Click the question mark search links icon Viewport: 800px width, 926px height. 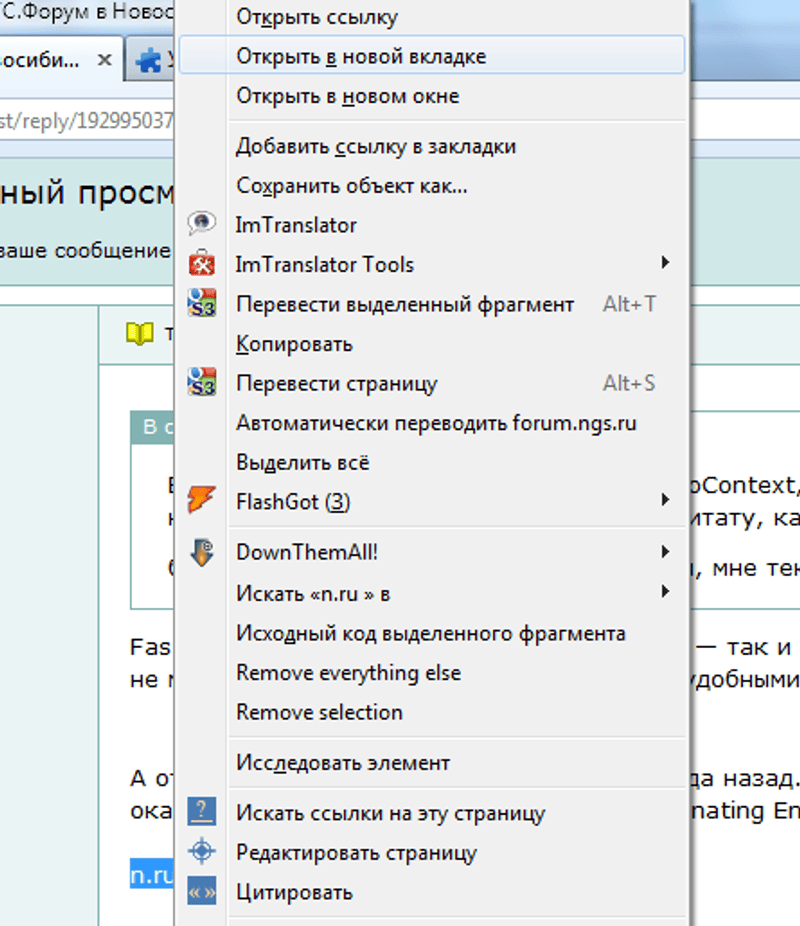pyautogui.click(x=202, y=812)
